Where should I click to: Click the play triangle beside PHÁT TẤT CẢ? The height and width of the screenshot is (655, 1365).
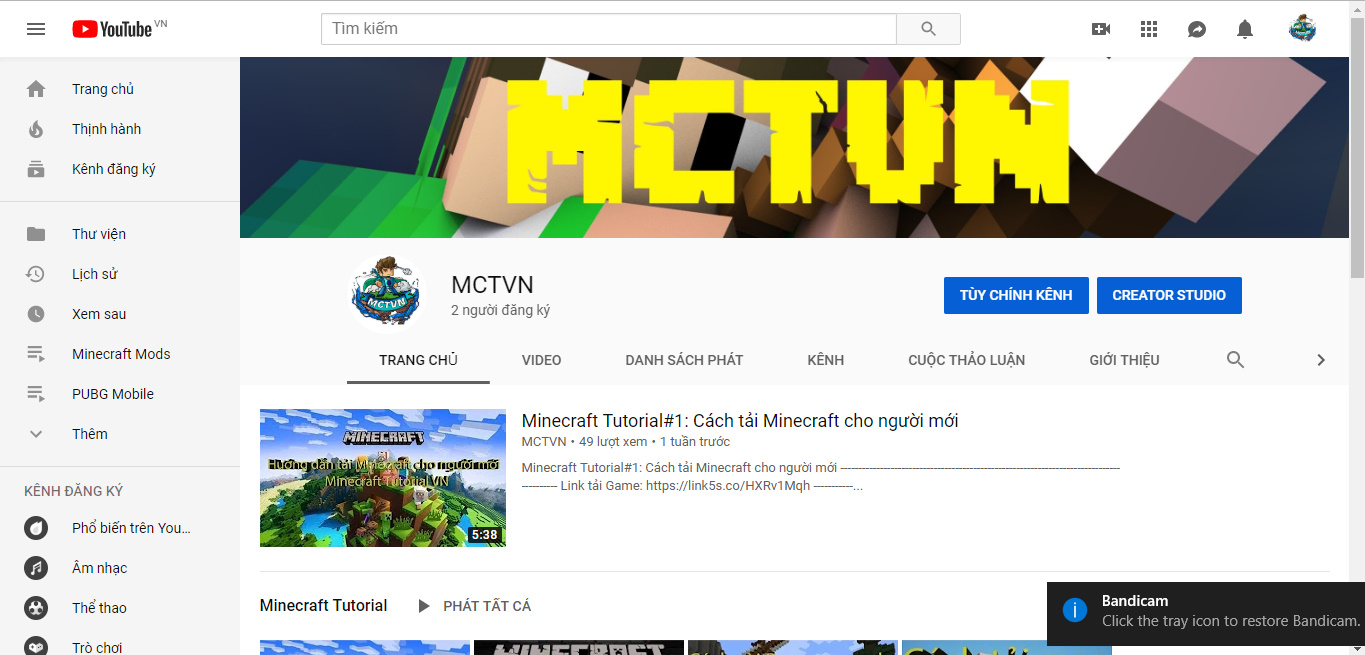click(x=424, y=606)
